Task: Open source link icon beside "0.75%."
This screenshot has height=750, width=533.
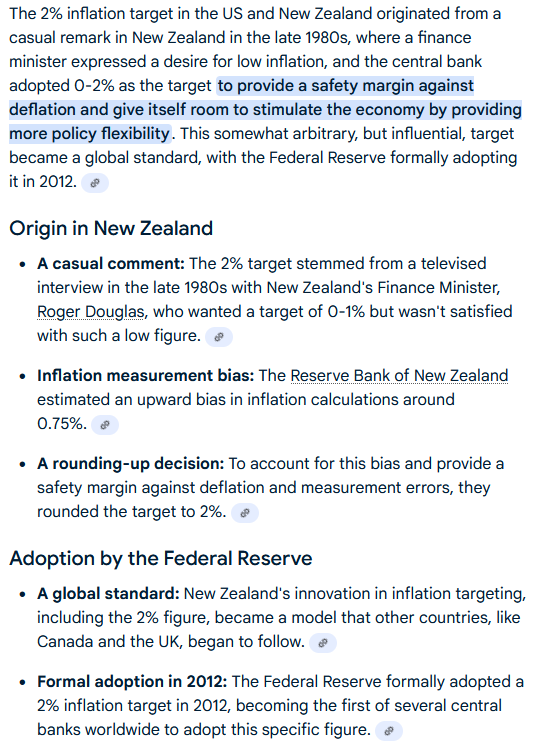Action: 105,425
